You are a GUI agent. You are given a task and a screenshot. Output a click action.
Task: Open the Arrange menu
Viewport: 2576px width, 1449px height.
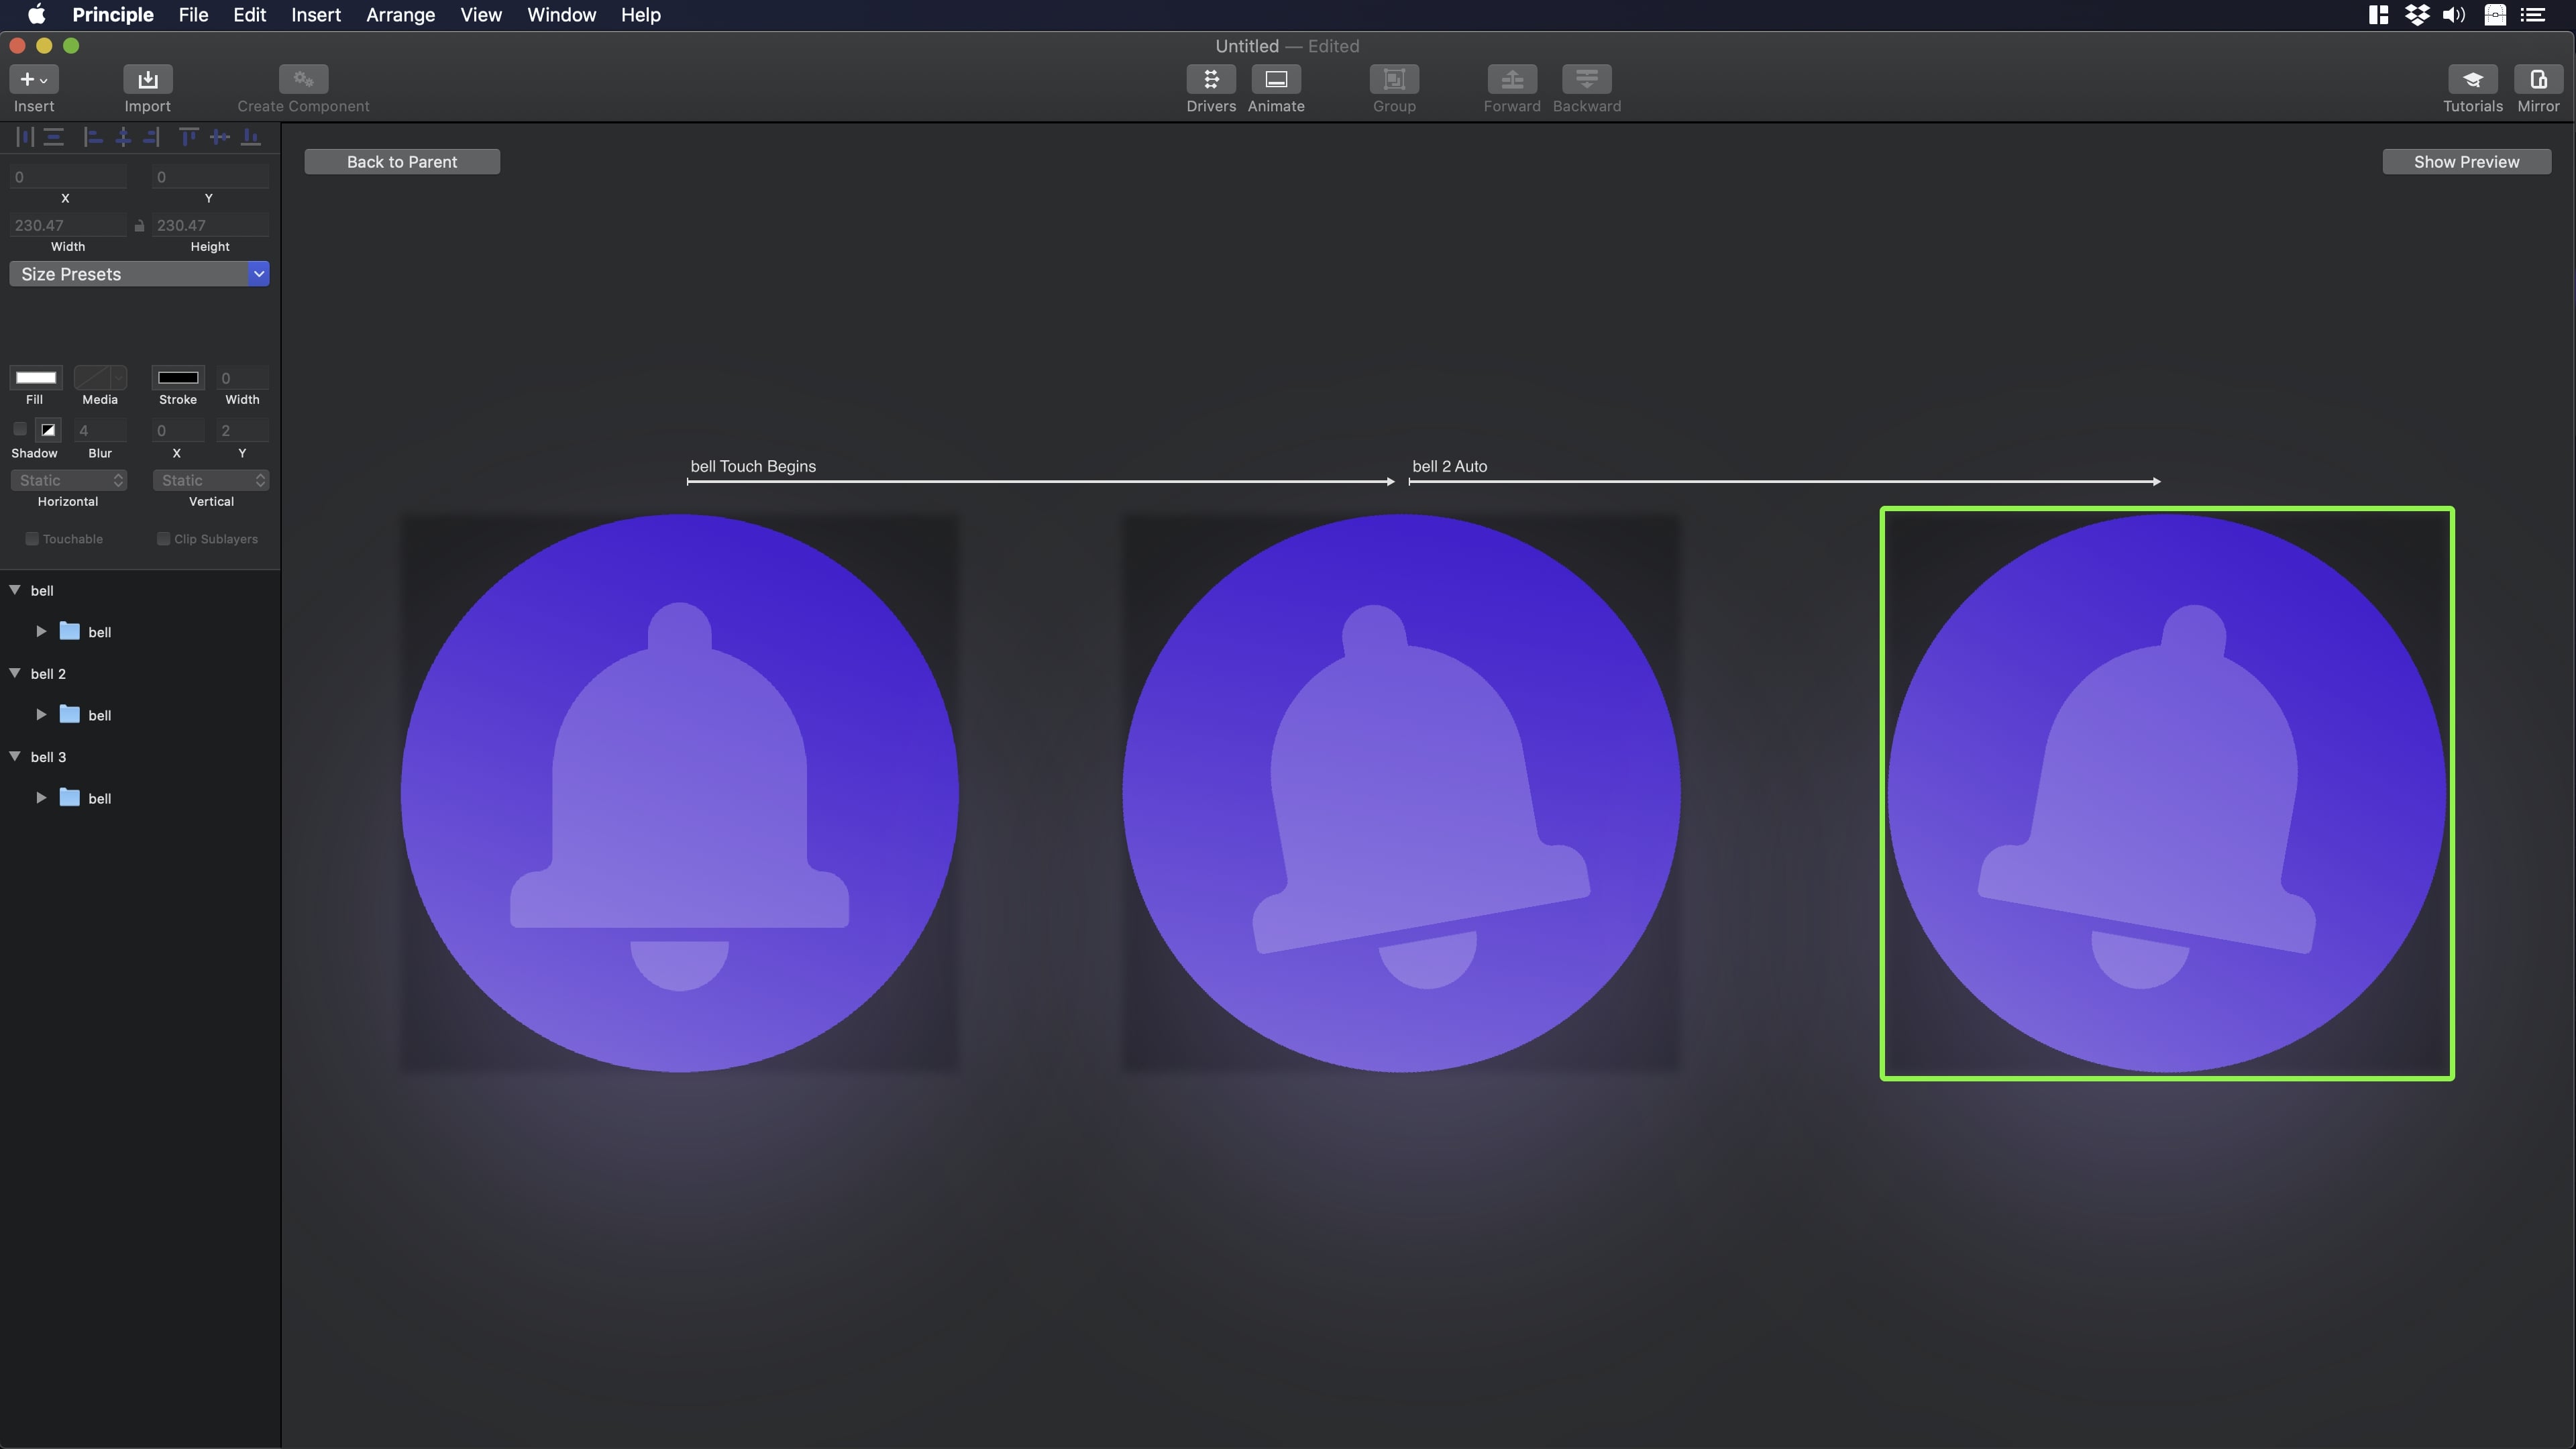pos(400,15)
